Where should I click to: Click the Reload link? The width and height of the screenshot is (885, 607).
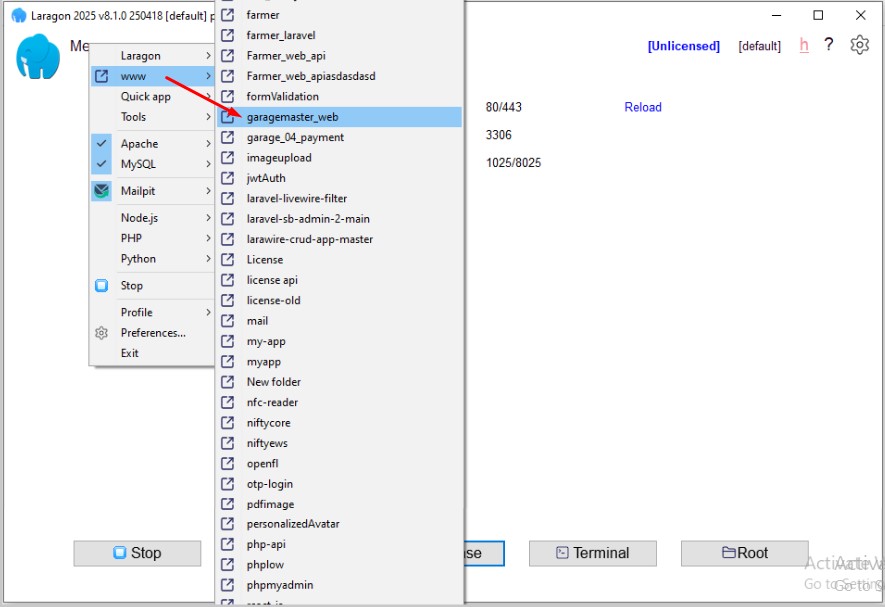(643, 107)
